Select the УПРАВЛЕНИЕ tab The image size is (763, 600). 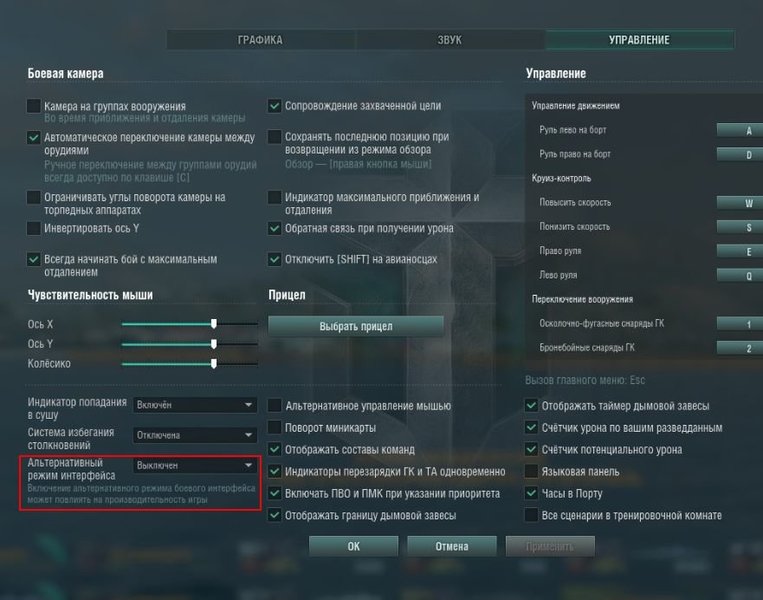point(638,40)
